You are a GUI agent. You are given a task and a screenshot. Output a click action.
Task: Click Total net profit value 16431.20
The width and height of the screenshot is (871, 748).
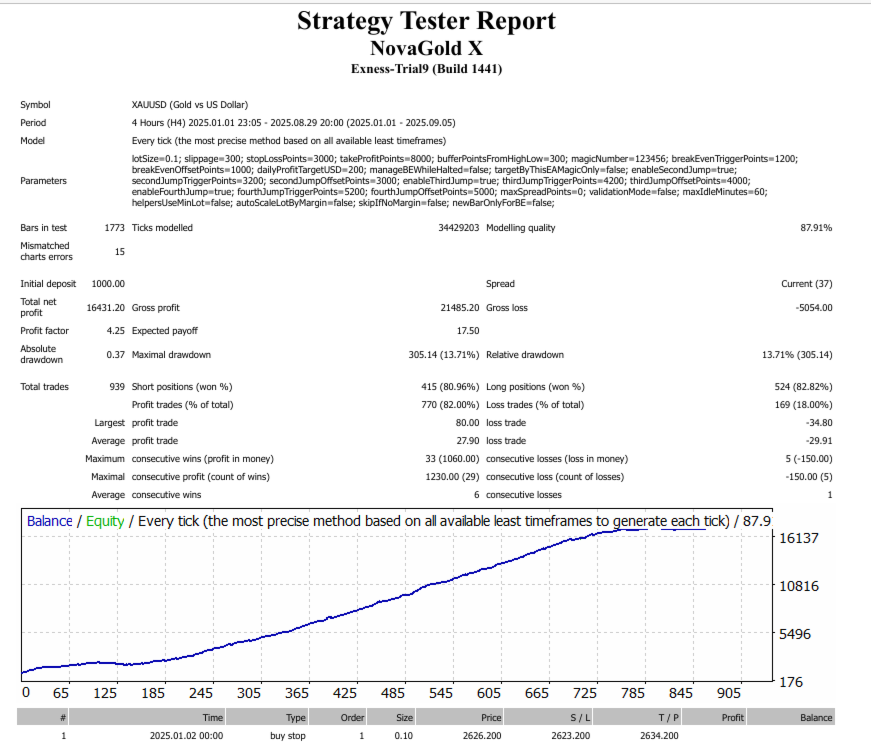[x=106, y=308]
